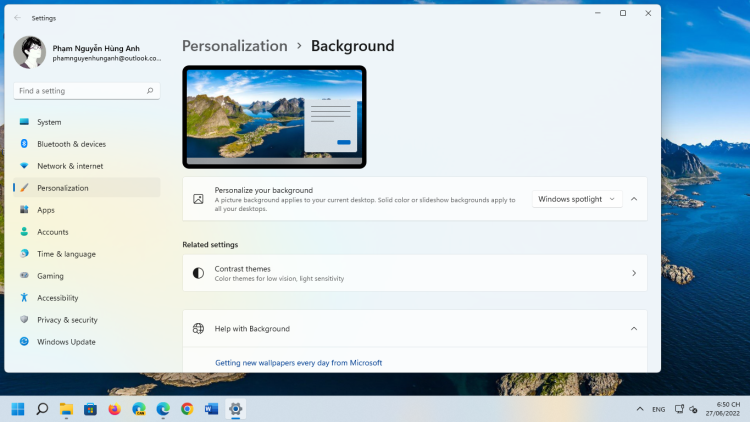Click the Accessibility figure icon
This screenshot has width=750, height=422.
point(24,298)
